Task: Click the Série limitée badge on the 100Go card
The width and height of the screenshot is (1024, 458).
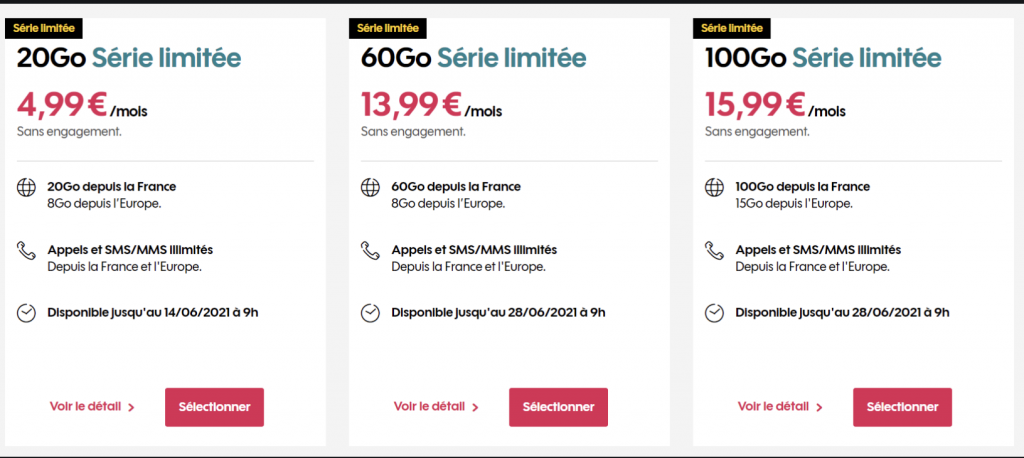Action: pyautogui.click(x=731, y=28)
